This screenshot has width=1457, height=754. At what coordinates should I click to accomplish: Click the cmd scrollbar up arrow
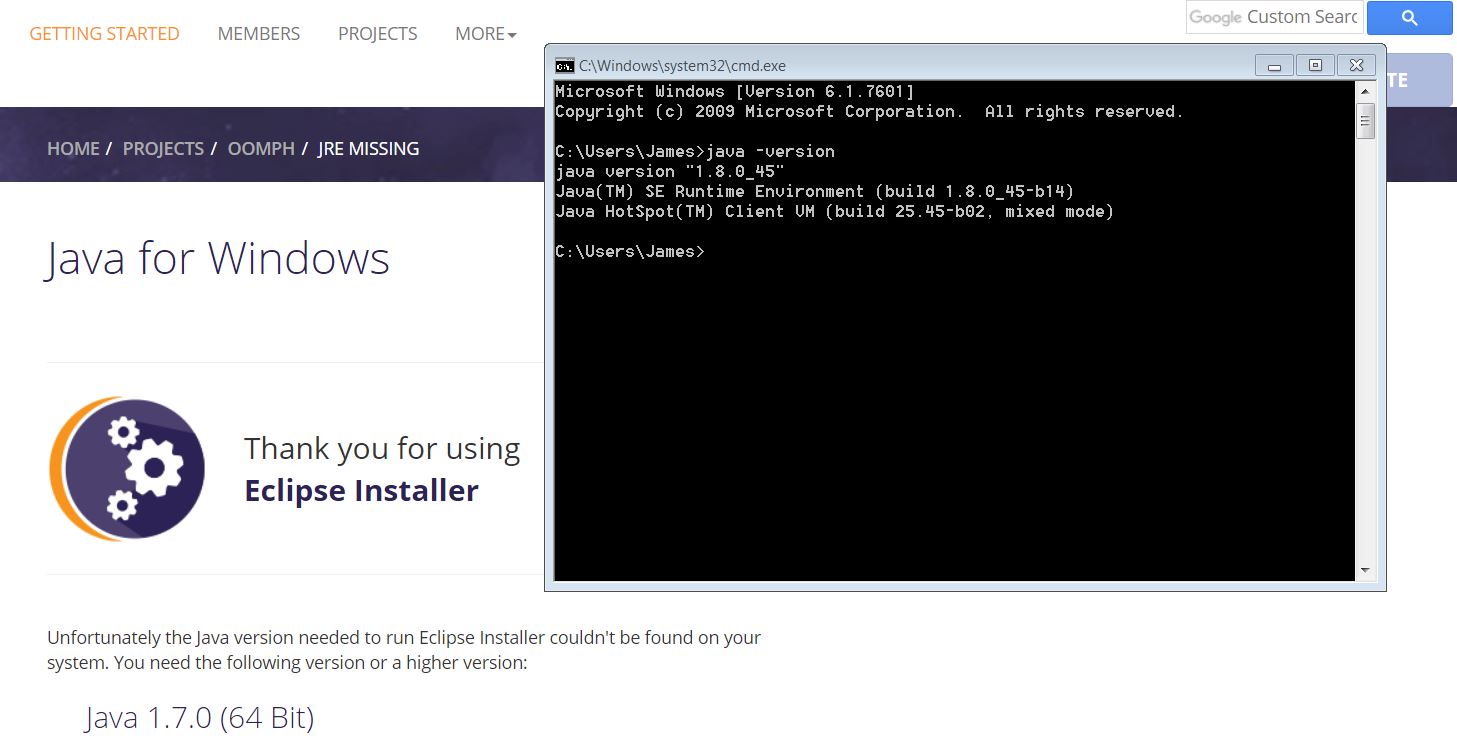pos(1366,91)
